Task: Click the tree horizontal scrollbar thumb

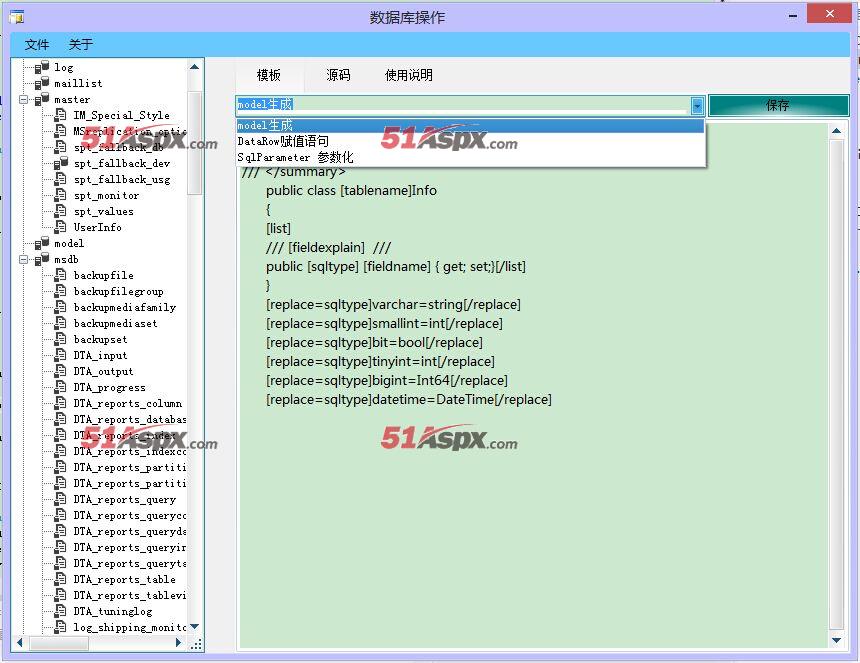Action: pos(59,643)
